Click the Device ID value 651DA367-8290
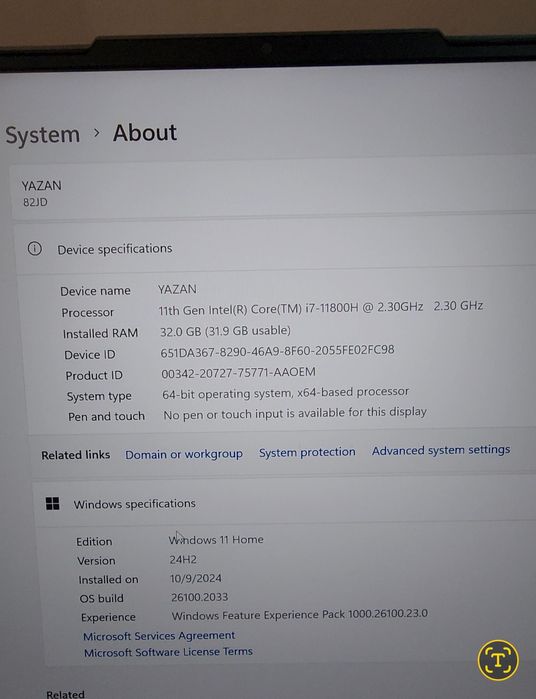Screen dimensions: 536x699 (x=277, y=351)
